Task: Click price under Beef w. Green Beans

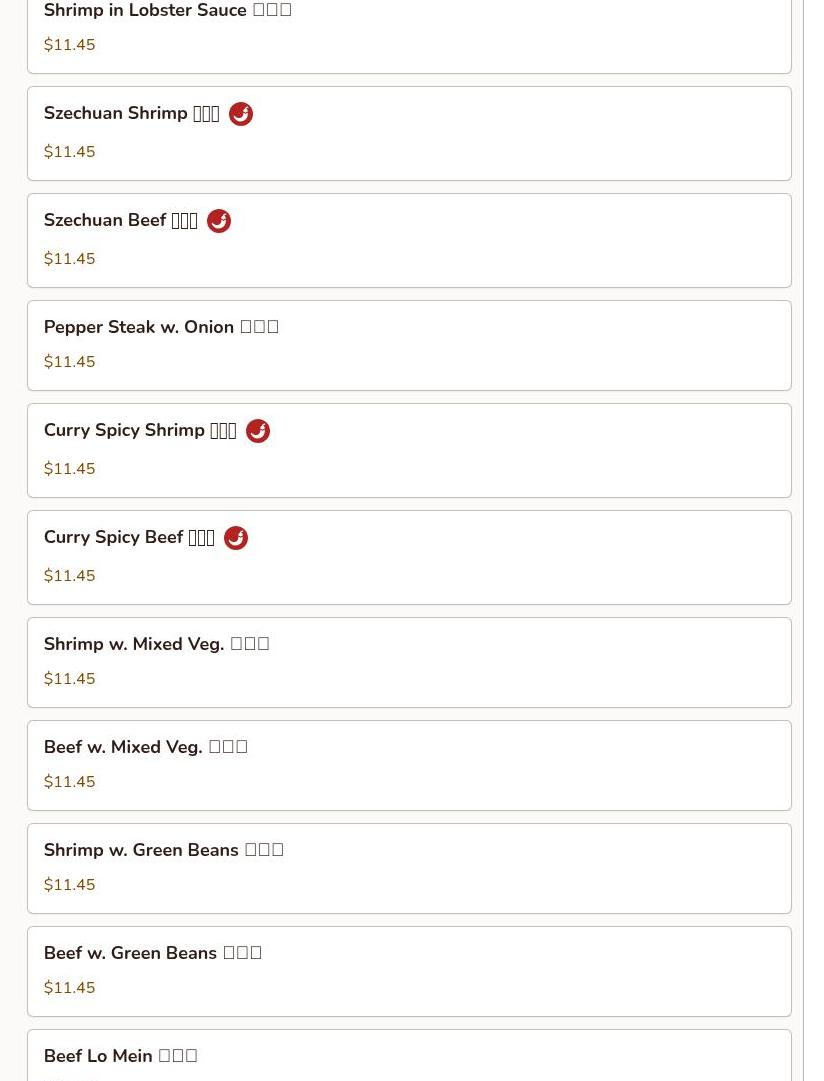Action: (69, 988)
